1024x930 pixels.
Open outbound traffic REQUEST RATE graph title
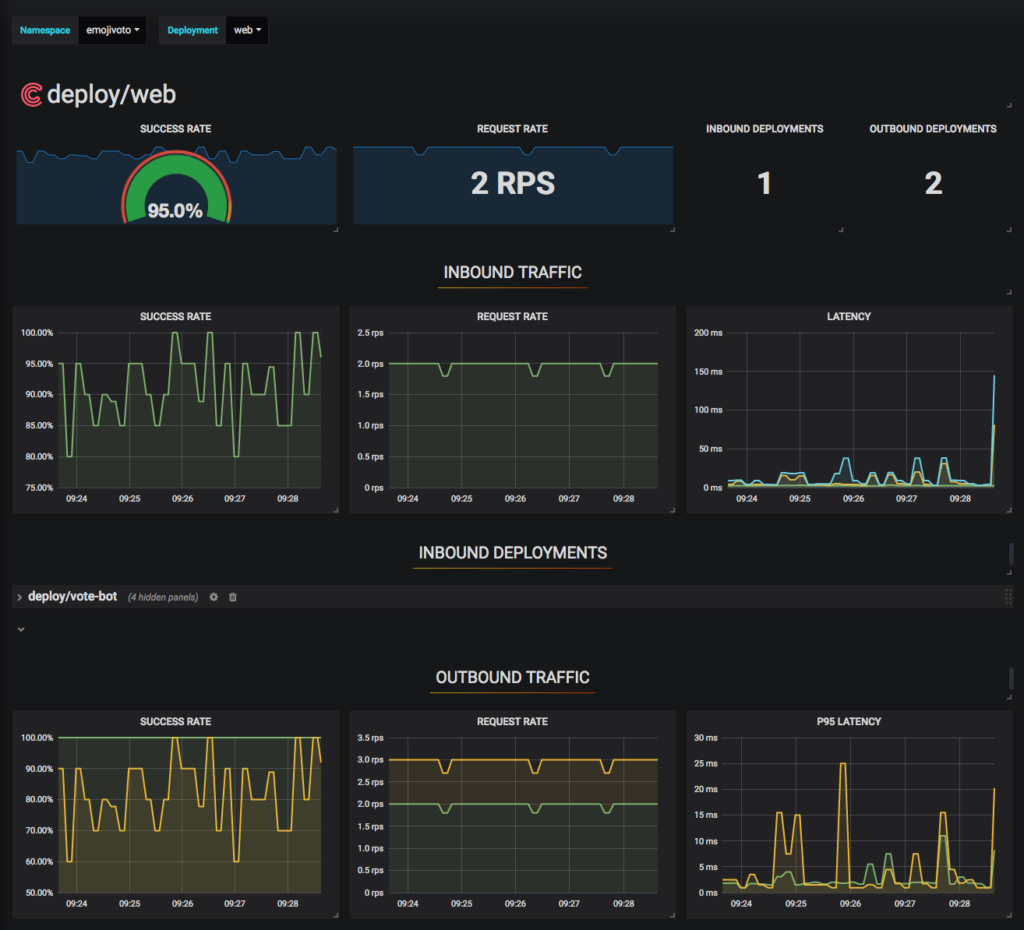[x=512, y=721]
